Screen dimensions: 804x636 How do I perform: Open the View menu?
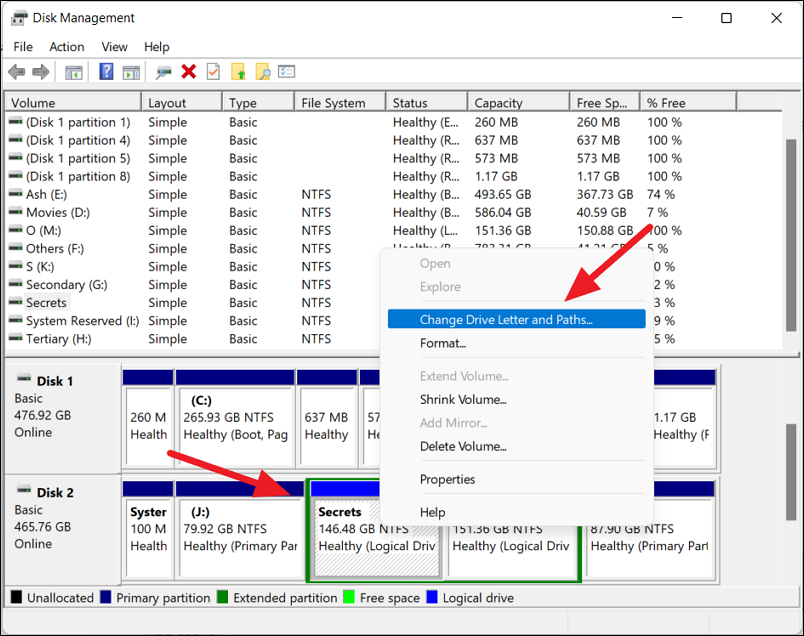114,47
